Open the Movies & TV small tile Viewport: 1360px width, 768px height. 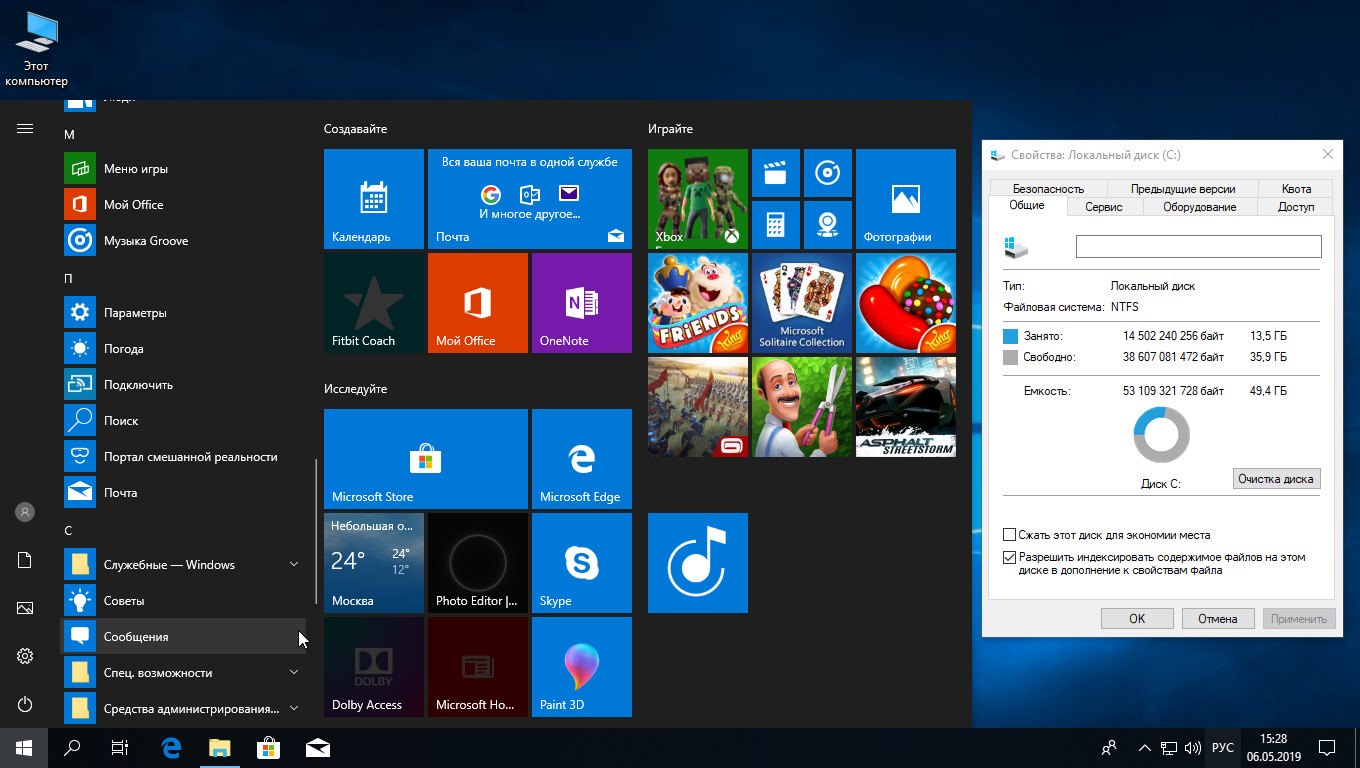[776, 173]
